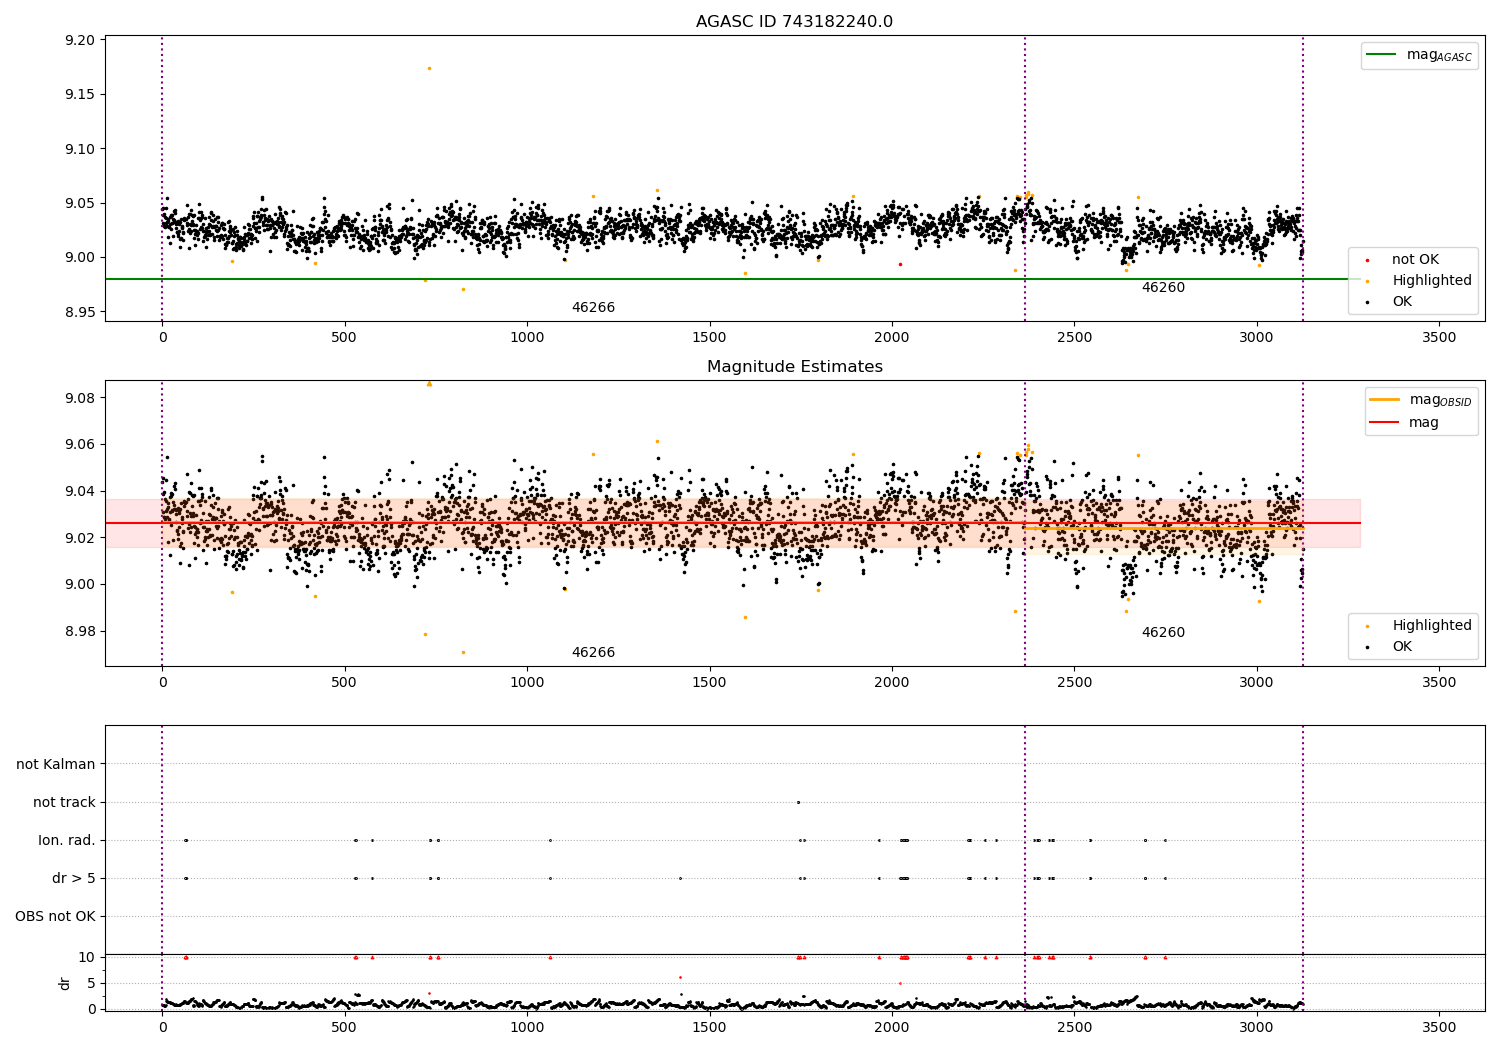Select "Highlighted" legend entry in Magnitude Estimates plot
The width and height of the screenshot is (1500, 1050).
click(x=1432, y=626)
